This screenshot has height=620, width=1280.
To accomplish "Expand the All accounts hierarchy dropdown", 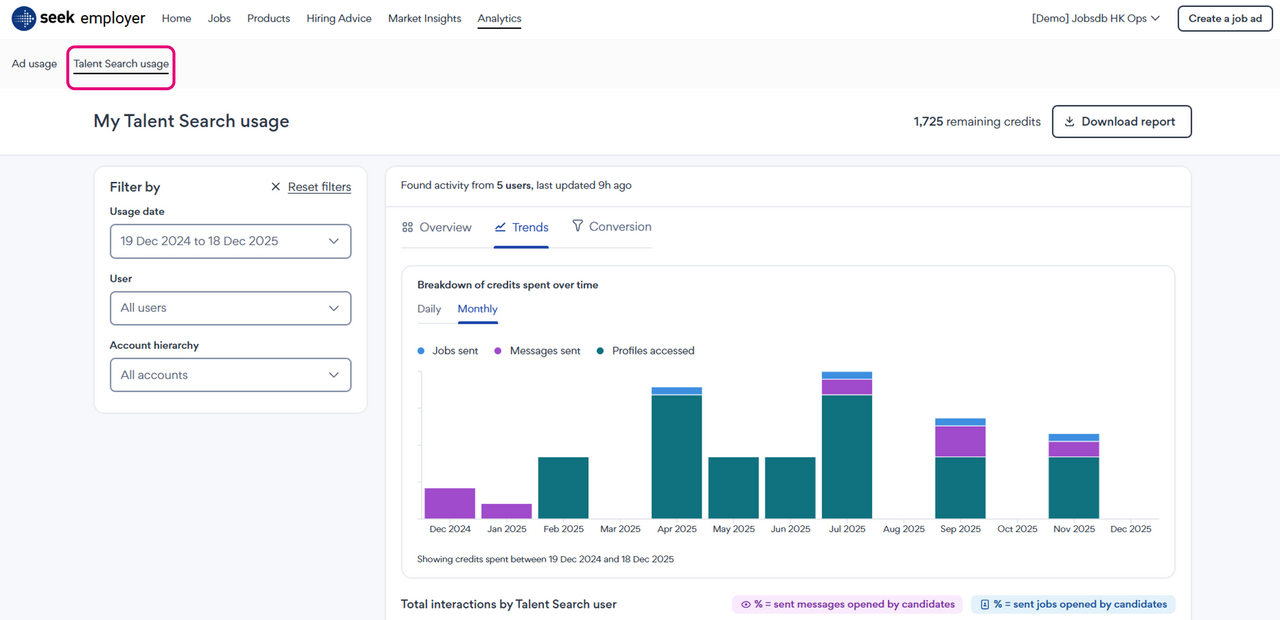I will (x=230, y=375).
